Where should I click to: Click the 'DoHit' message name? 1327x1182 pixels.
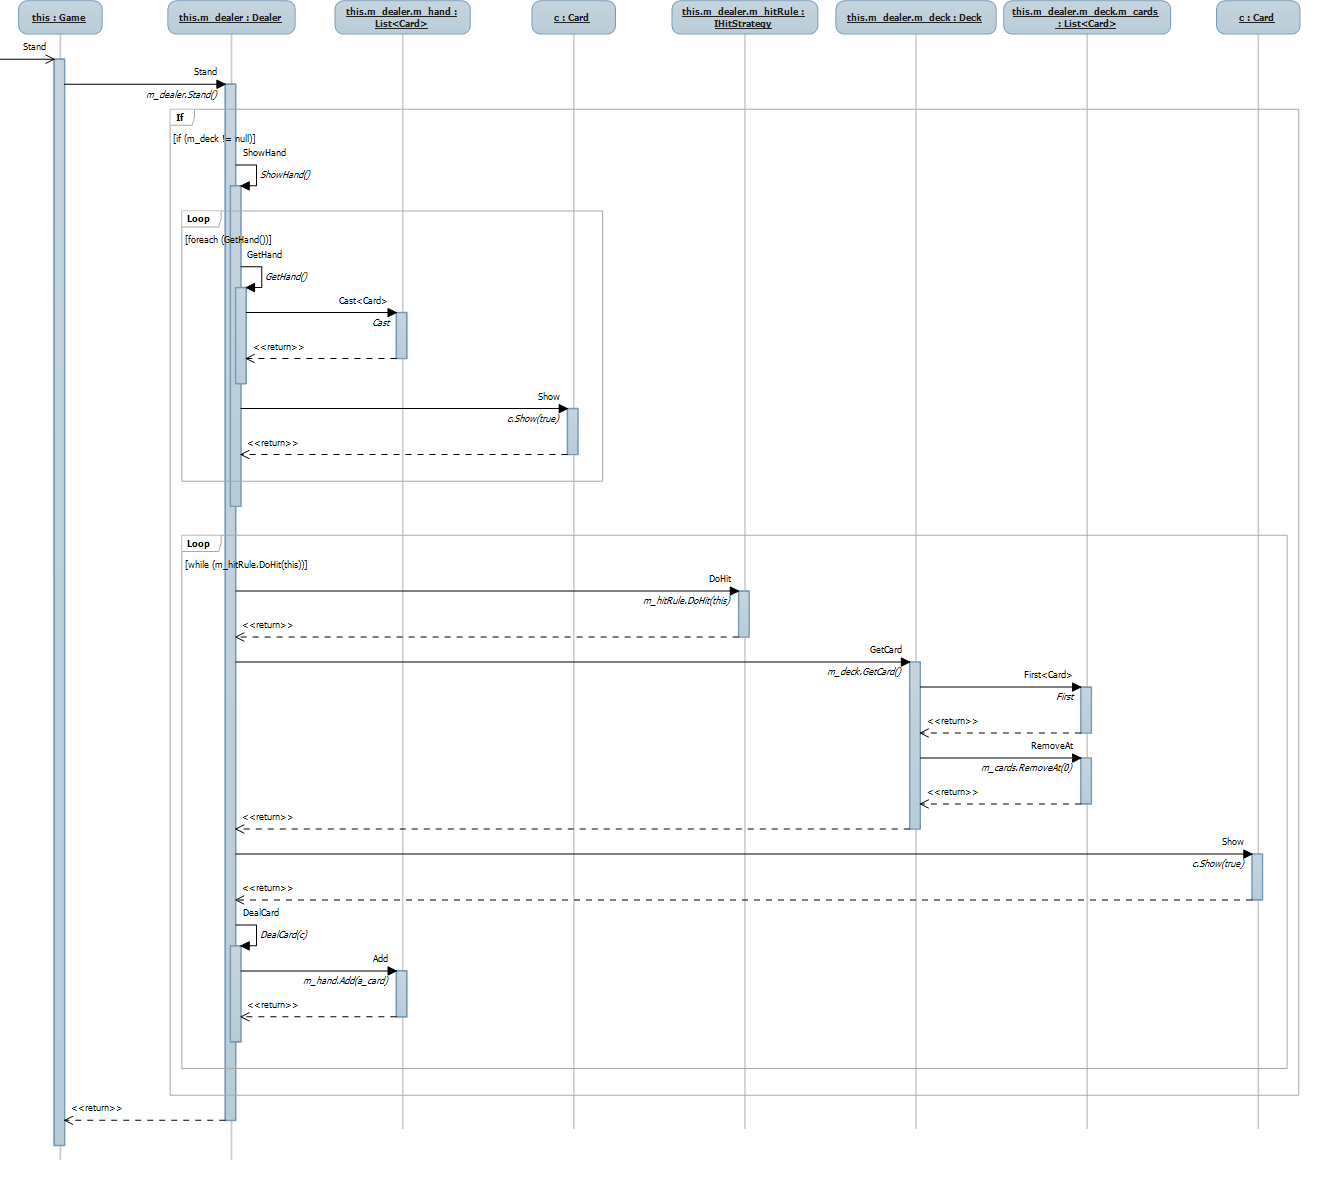tap(720, 579)
